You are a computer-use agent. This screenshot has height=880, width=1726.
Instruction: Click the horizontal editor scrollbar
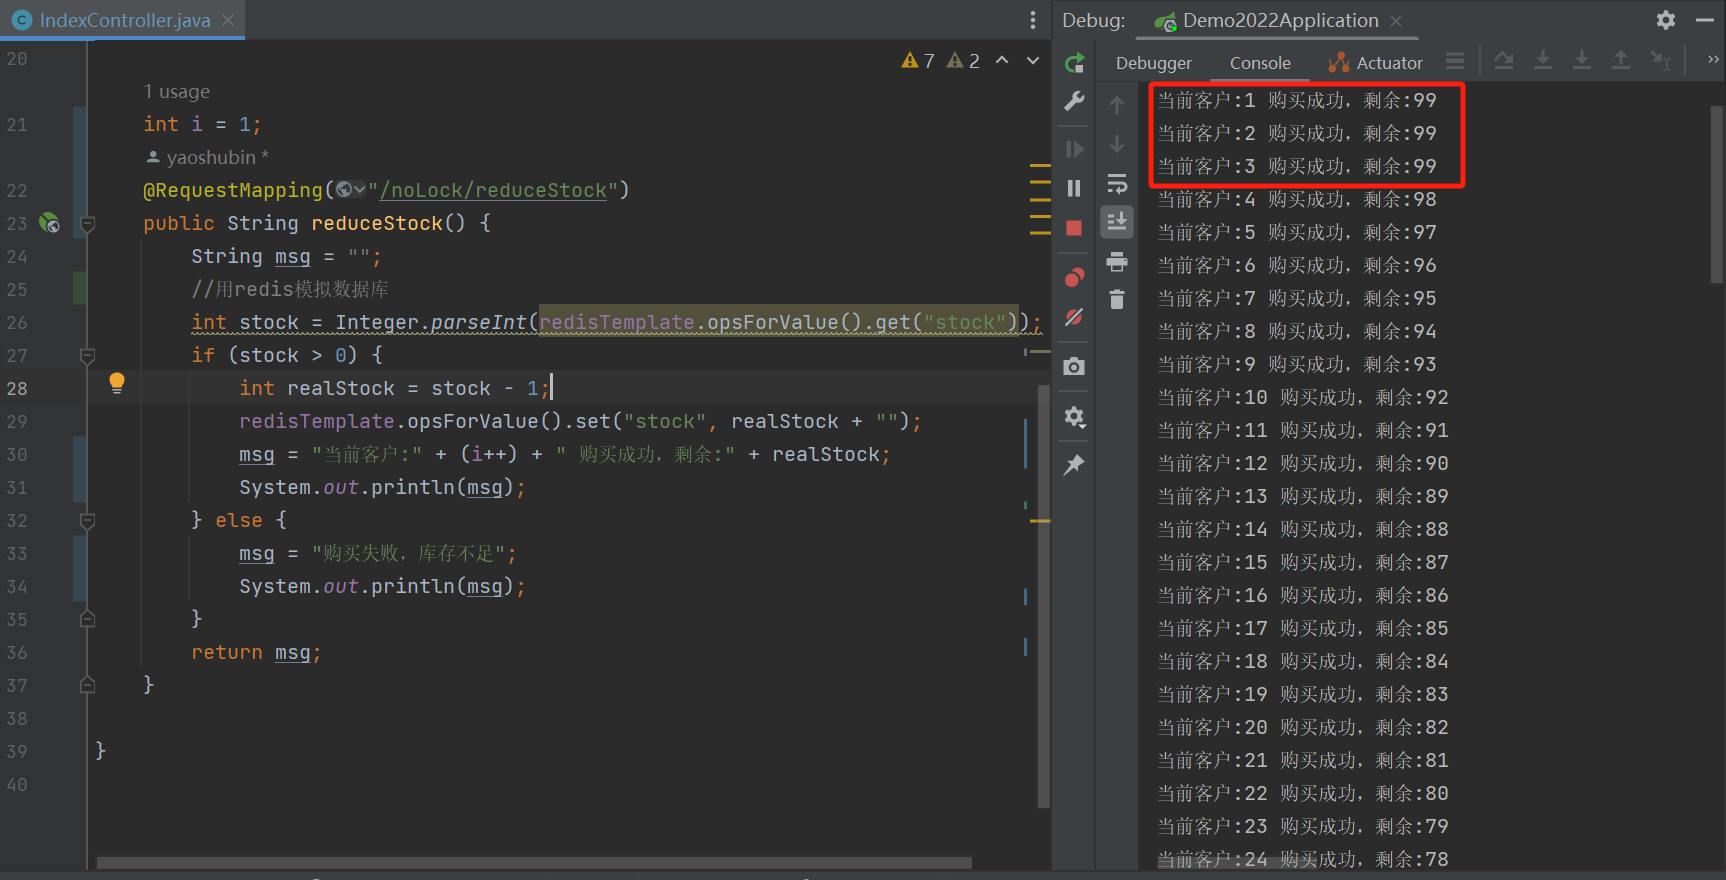point(534,862)
